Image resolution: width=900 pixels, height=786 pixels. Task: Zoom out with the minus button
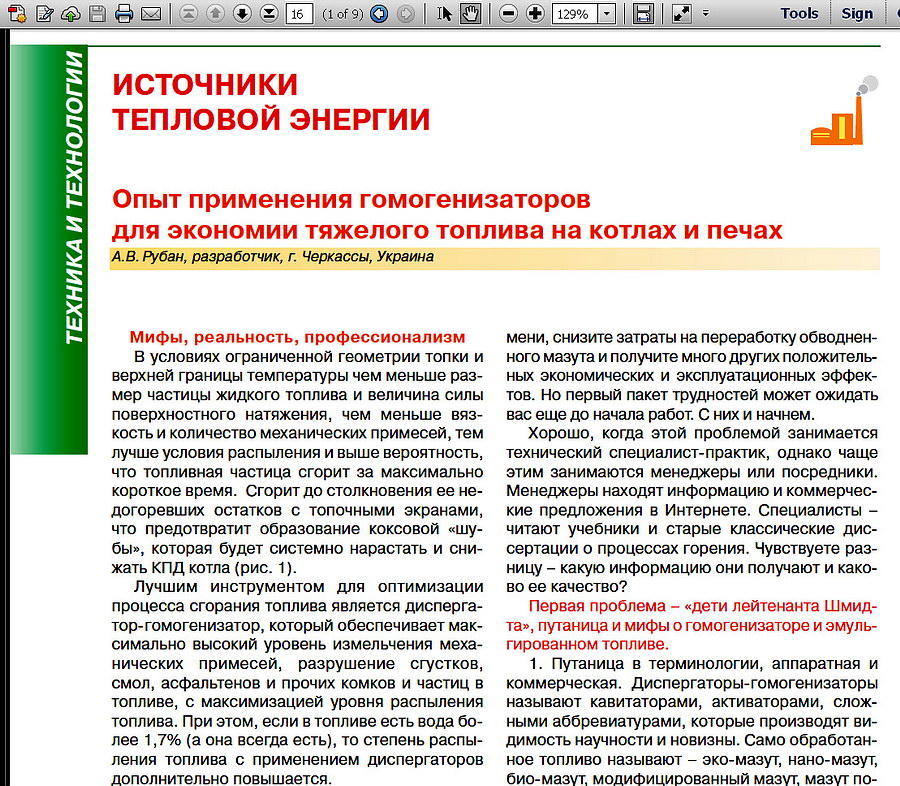pyautogui.click(x=509, y=13)
